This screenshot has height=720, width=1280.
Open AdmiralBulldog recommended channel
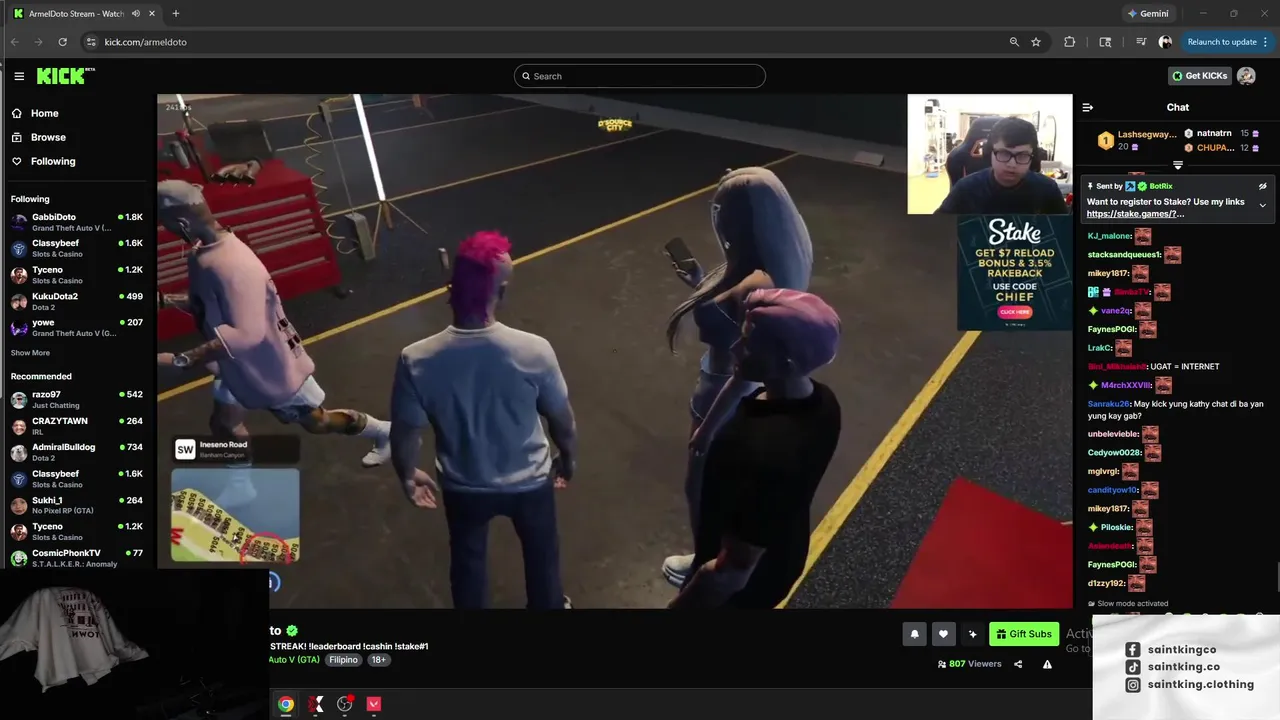point(77,452)
